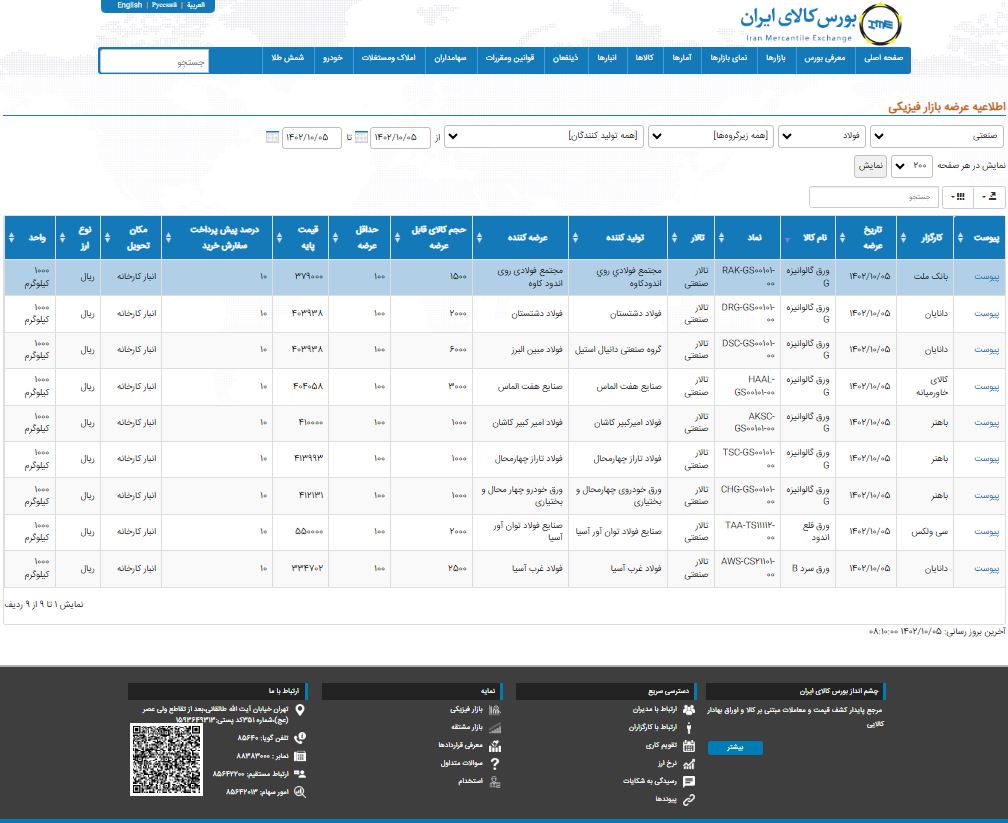Open the calendar picker for the از date

[x=361, y=137]
